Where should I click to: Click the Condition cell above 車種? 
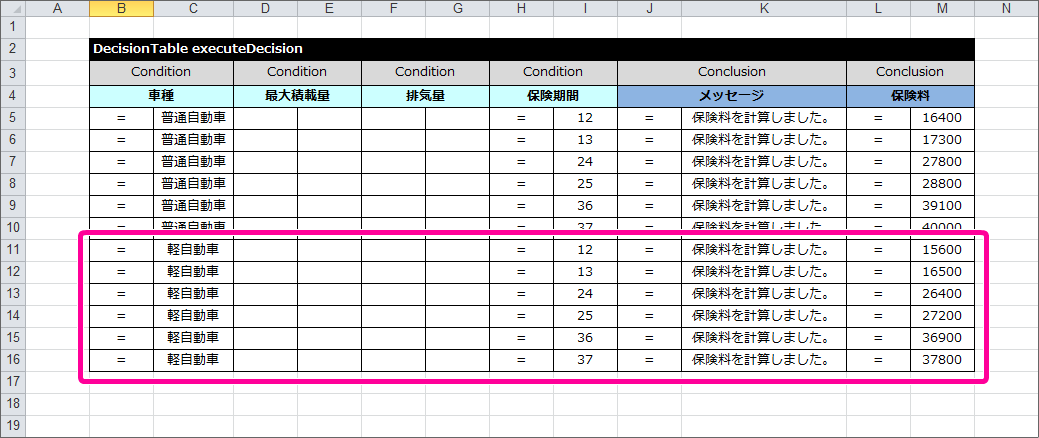(x=161, y=72)
